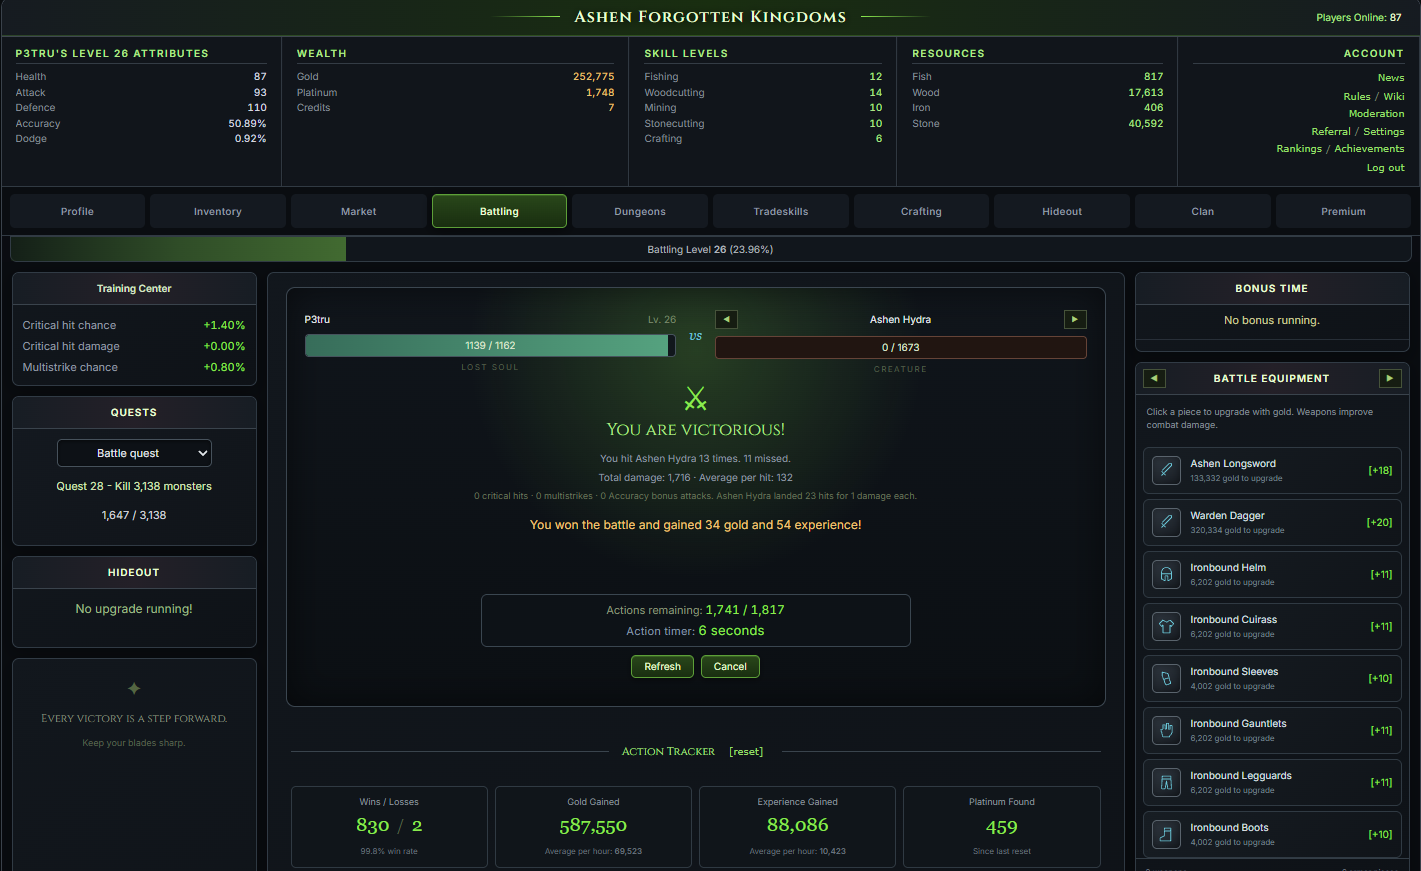Click the Ironbound Gauntlets hand icon

pyautogui.click(x=1166, y=730)
